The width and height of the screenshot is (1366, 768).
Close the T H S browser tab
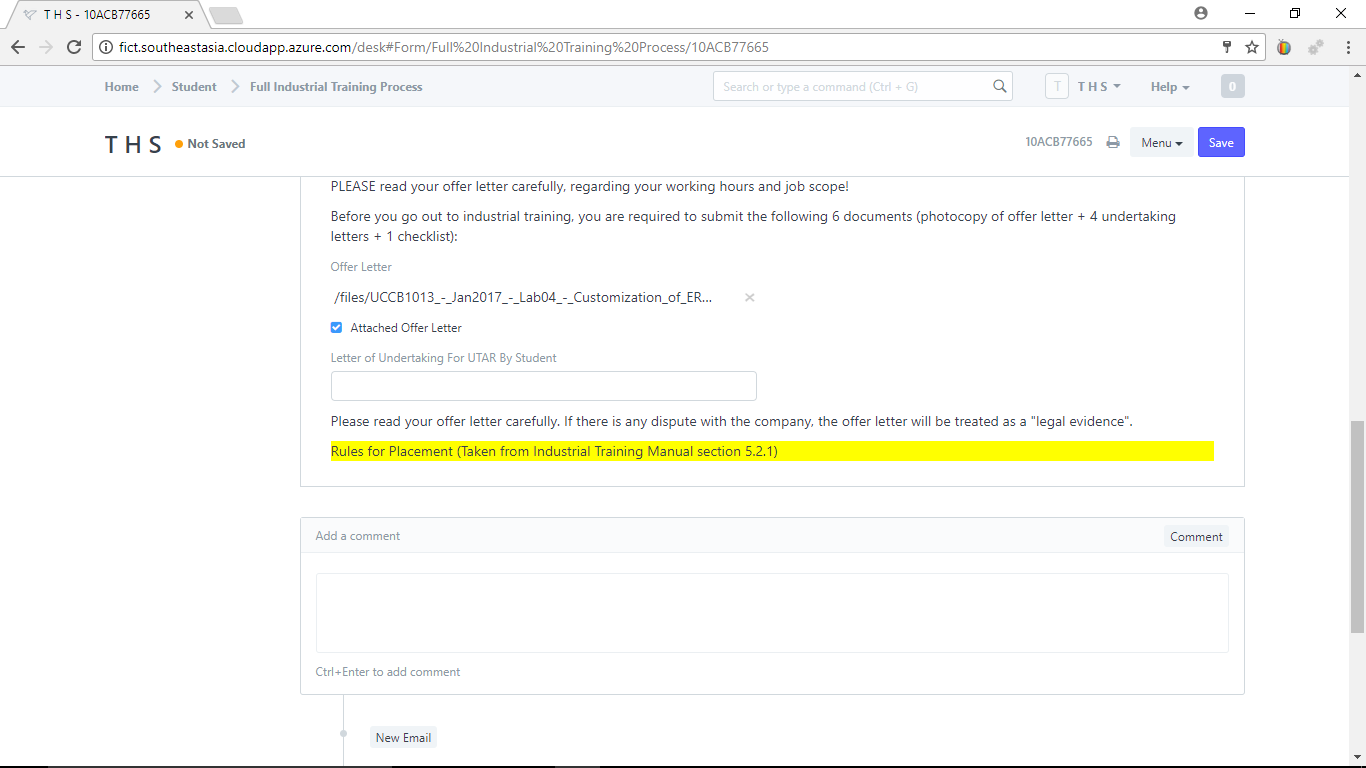[x=191, y=15]
